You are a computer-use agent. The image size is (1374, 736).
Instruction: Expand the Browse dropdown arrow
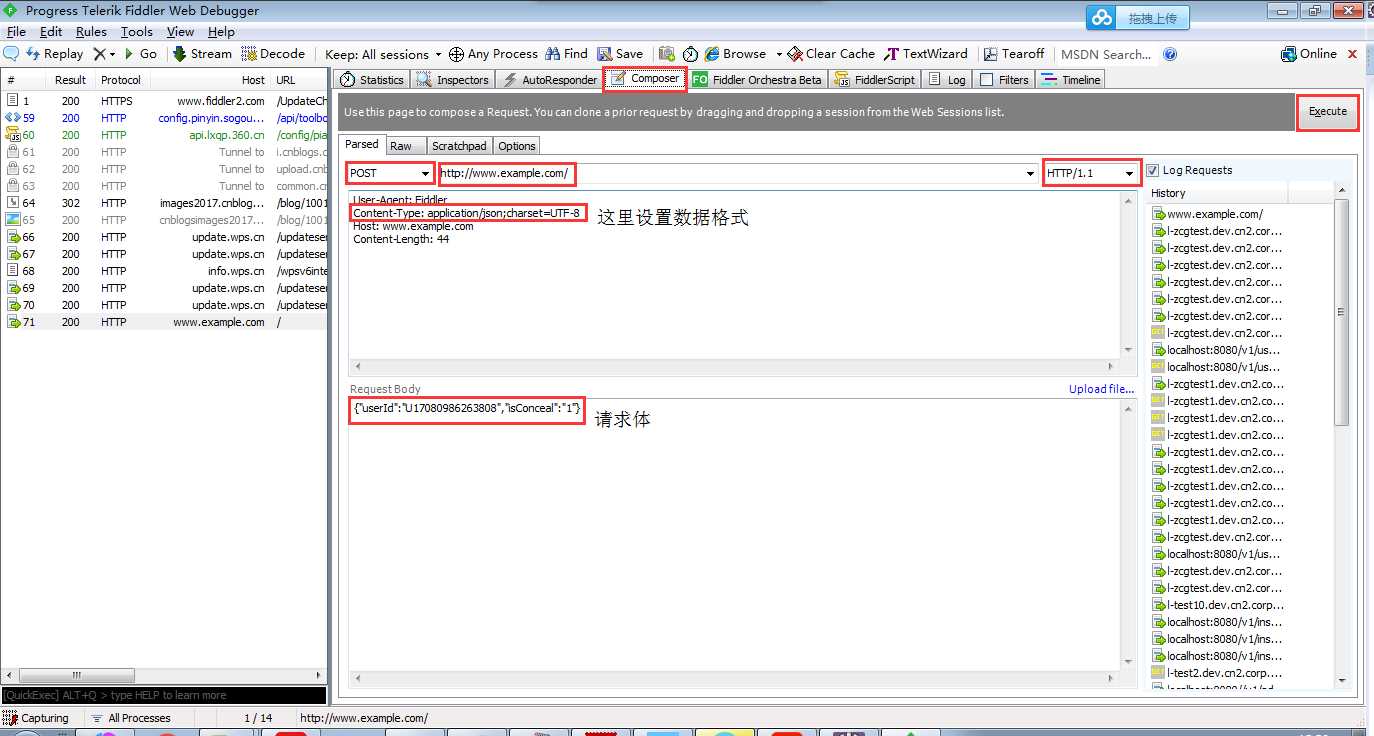(x=779, y=54)
